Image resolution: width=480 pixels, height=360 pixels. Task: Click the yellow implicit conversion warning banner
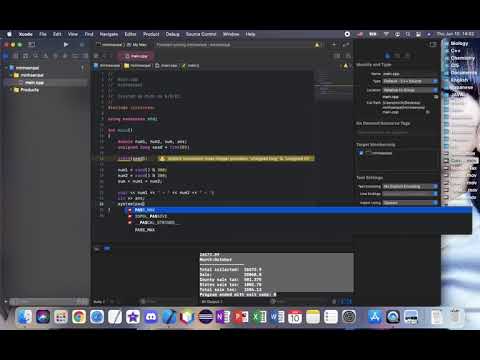coord(236,159)
